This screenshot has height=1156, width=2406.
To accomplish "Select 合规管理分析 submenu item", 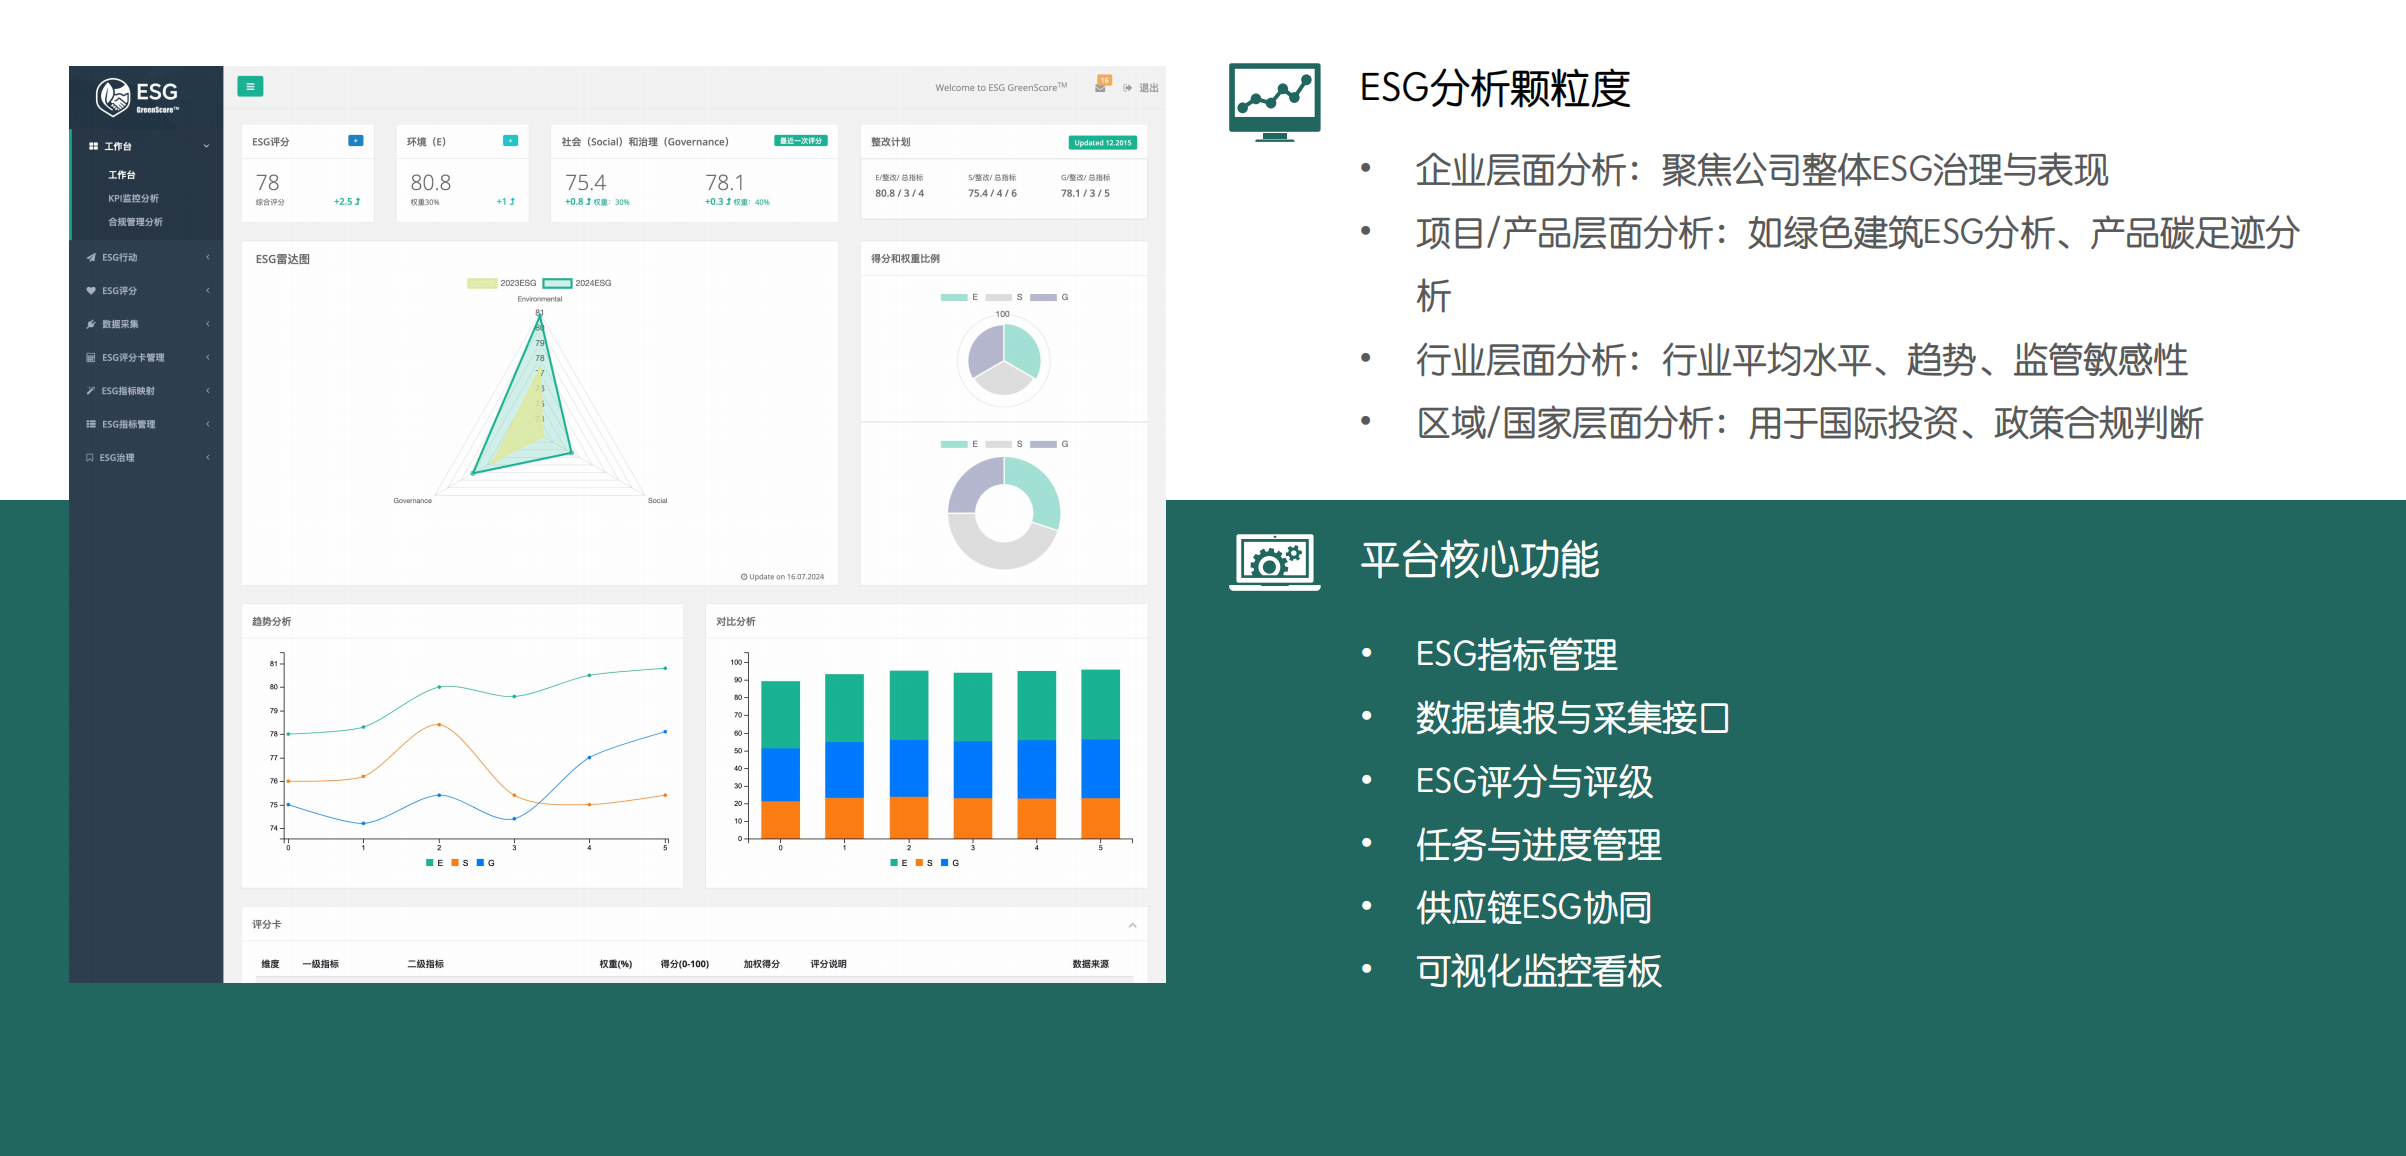I will click(x=135, y=222).
